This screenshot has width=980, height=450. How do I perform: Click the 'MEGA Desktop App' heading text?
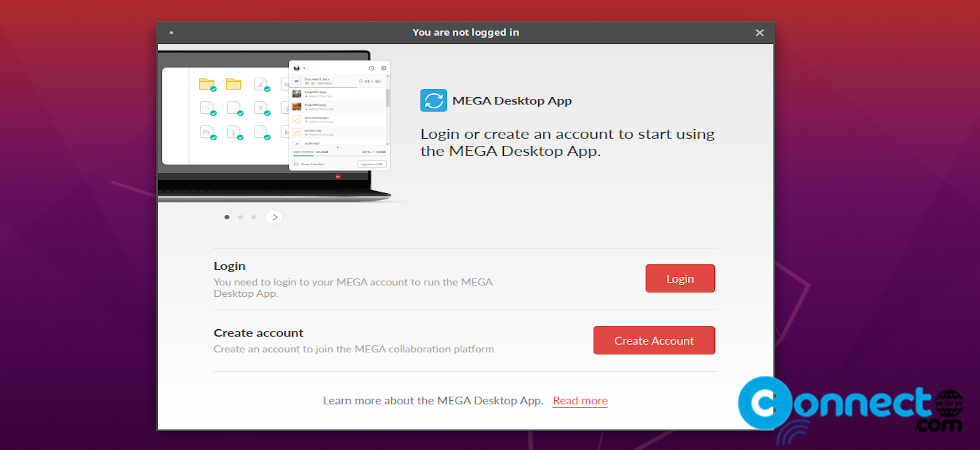[512, 101]
